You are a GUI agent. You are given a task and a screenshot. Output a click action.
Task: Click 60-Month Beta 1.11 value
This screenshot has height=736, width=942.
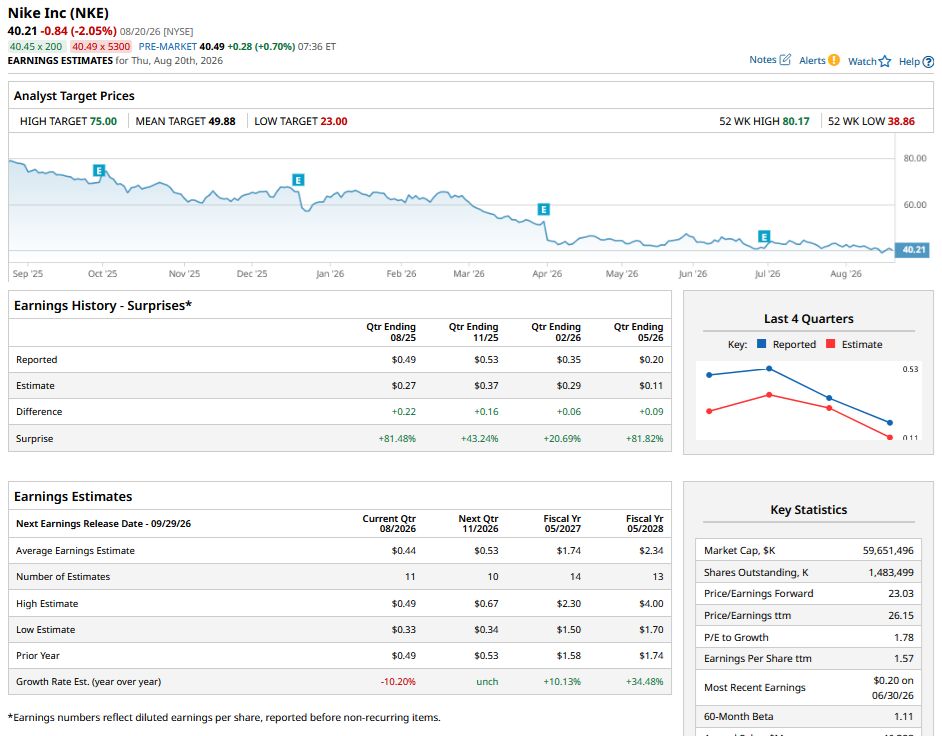[904, 717]
